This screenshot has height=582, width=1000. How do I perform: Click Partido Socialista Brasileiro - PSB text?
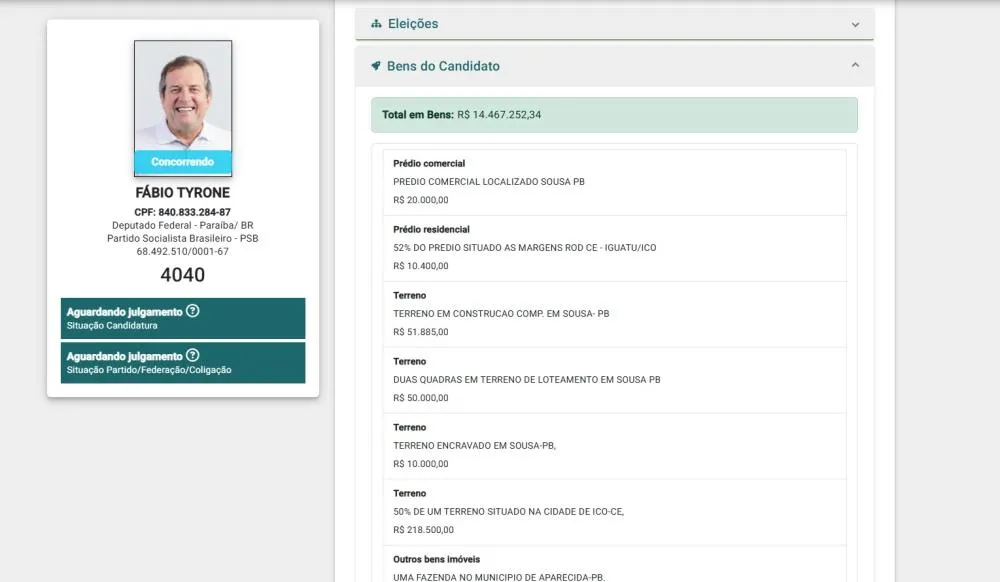[182, 238]
